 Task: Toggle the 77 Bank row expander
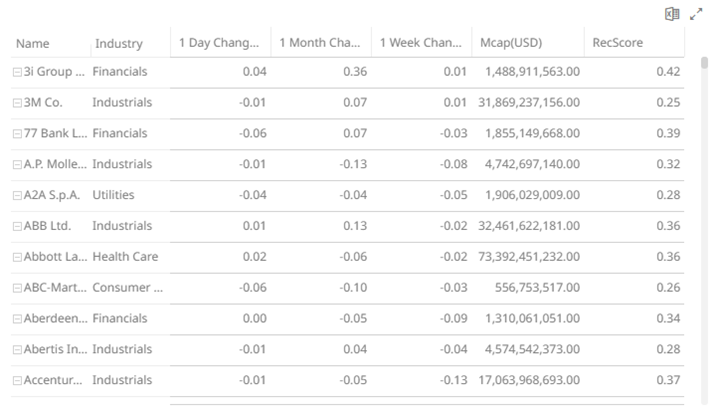[17, 134]
